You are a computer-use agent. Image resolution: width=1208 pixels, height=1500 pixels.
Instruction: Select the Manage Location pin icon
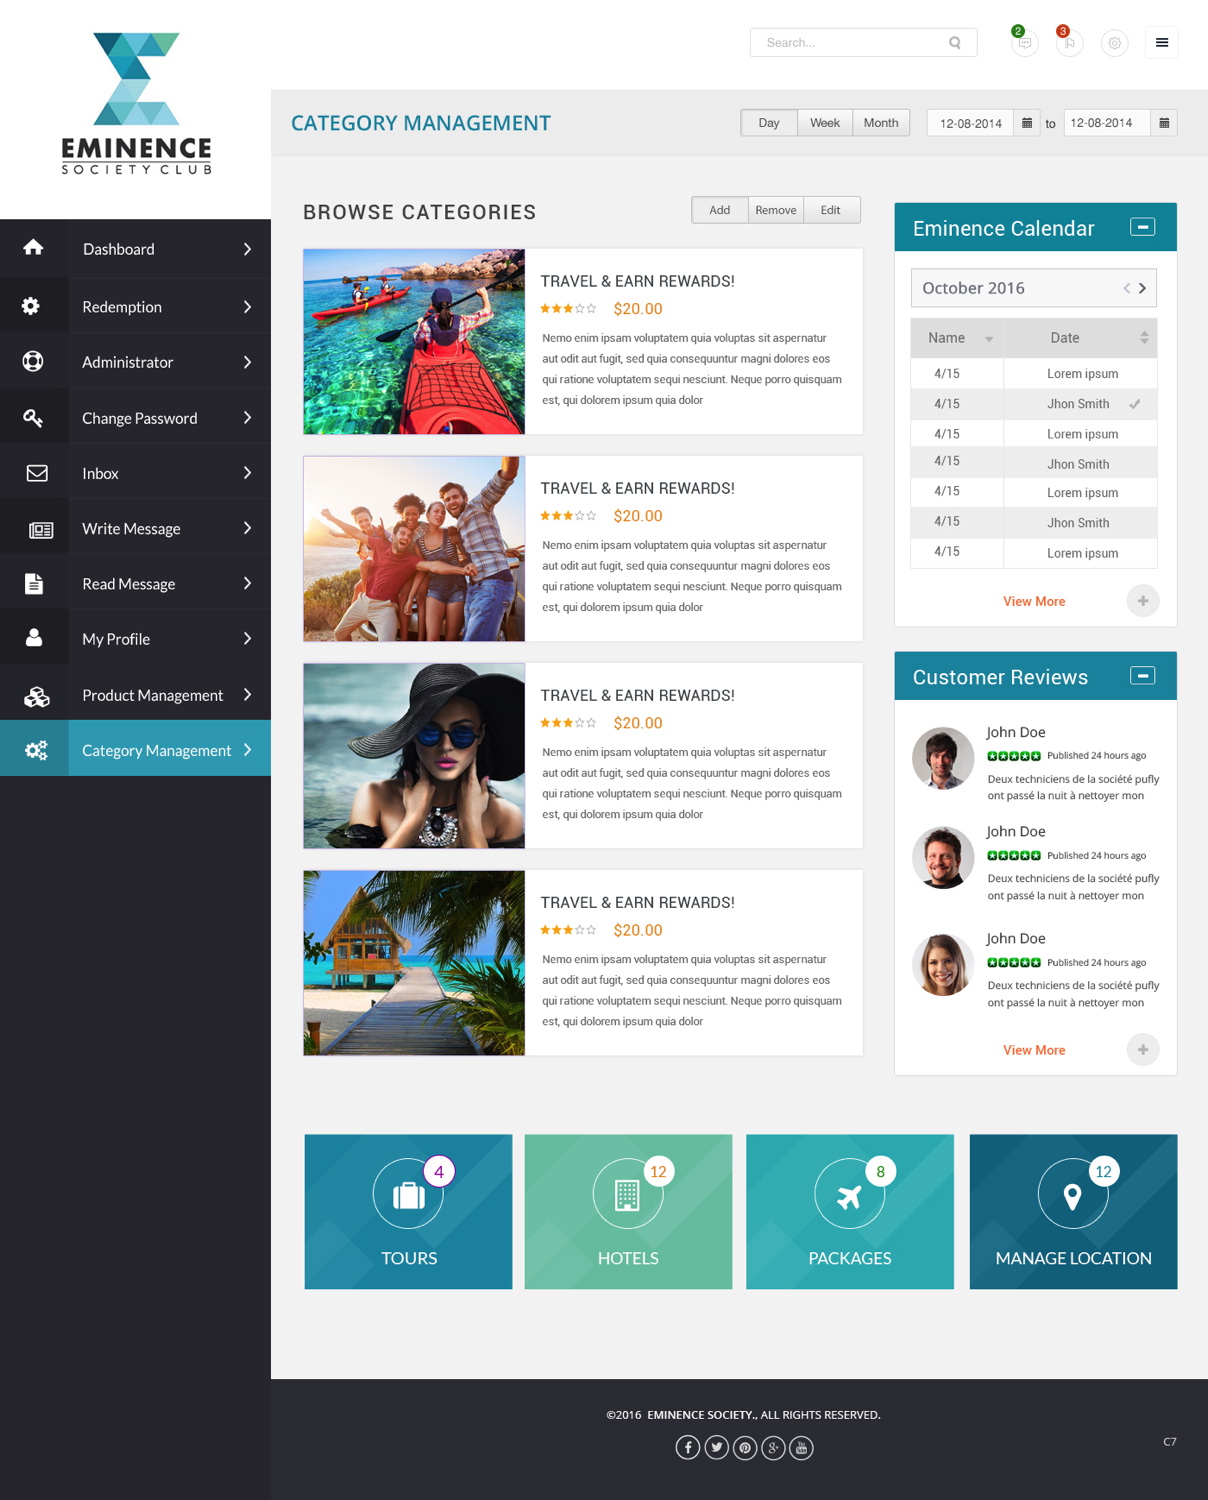point(1072,1195)
